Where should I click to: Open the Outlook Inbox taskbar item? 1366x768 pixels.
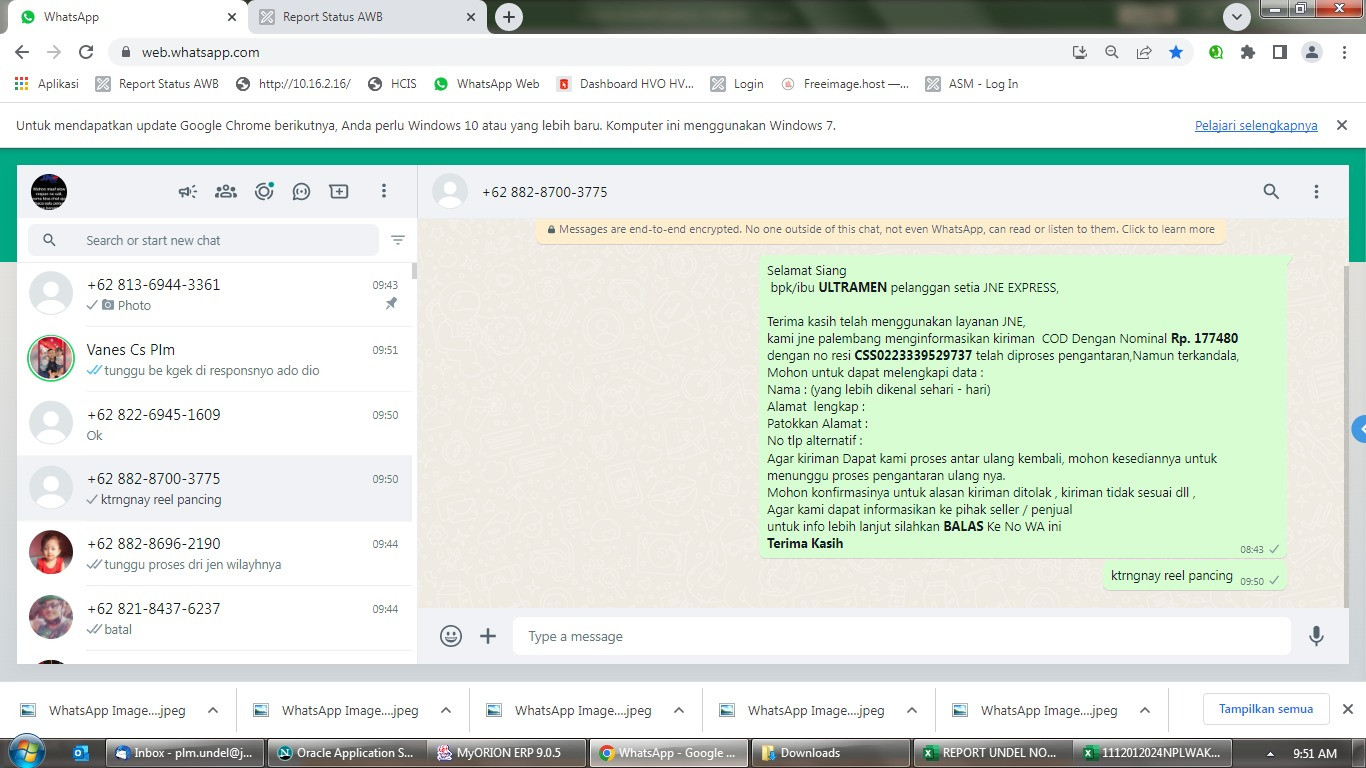coord(184,753)
